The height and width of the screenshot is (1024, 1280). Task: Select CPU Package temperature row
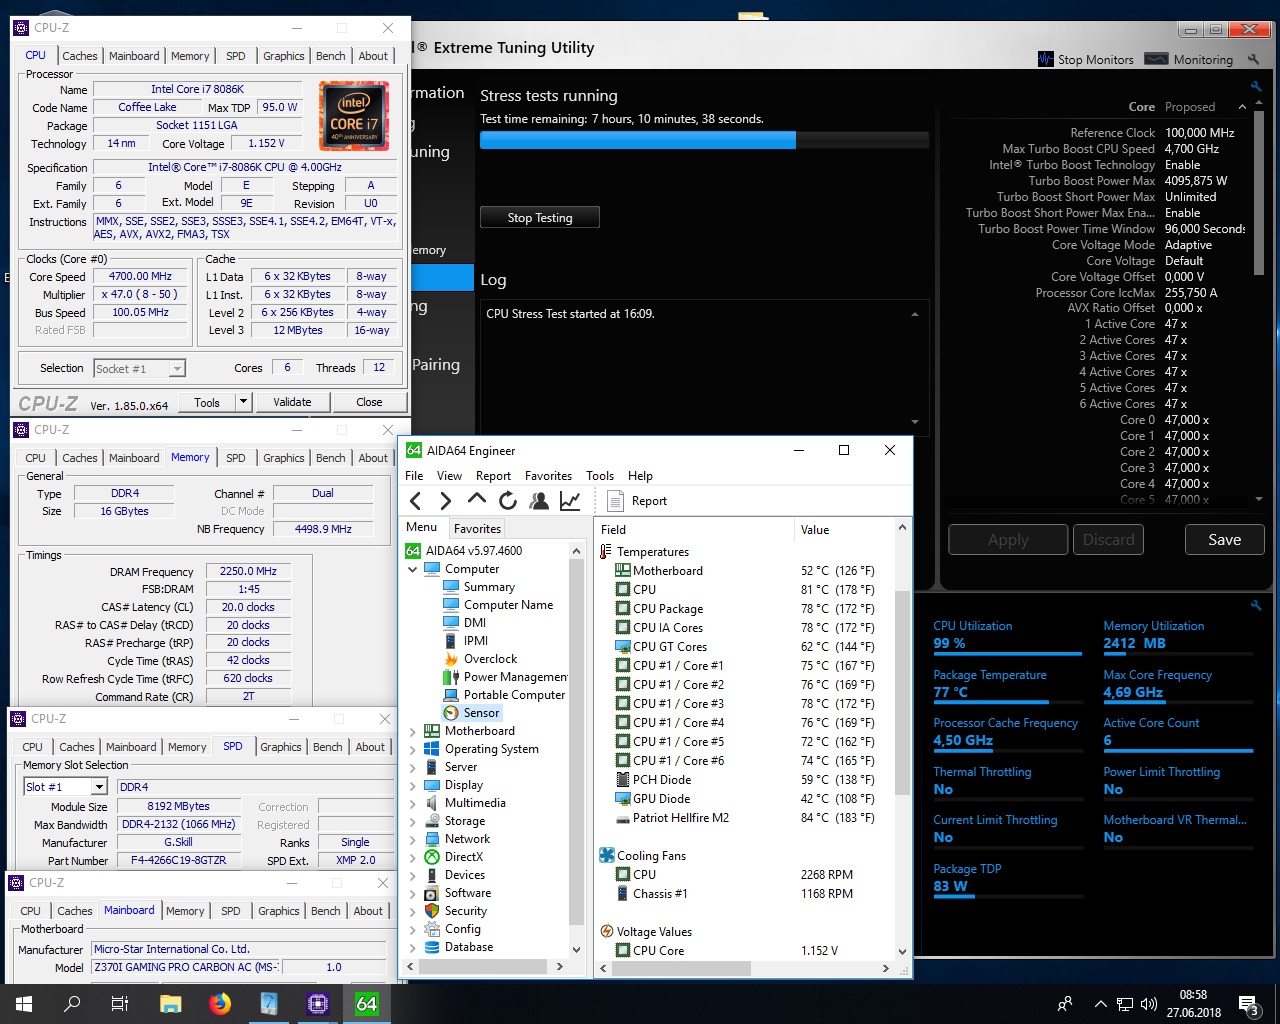point(745,608)
